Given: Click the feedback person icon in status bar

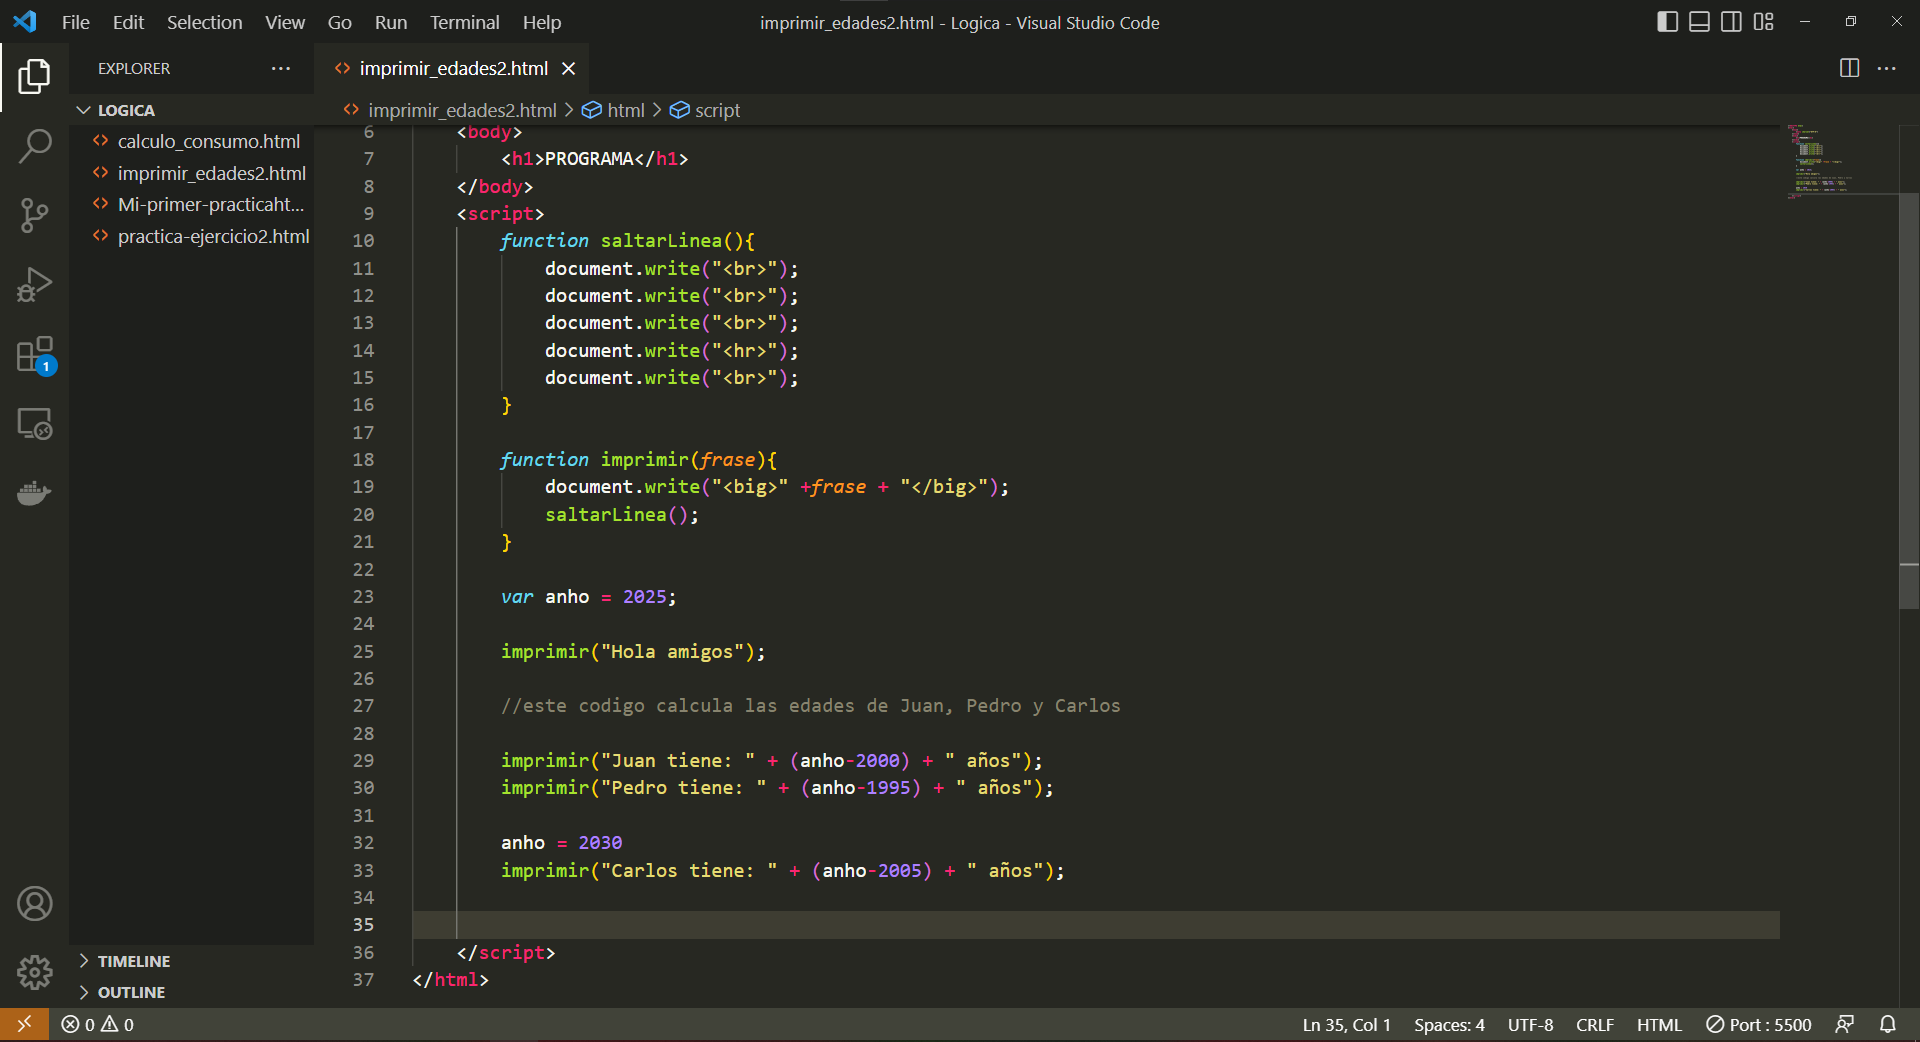Looking at the screenshot, I should pos(1845,1025).
